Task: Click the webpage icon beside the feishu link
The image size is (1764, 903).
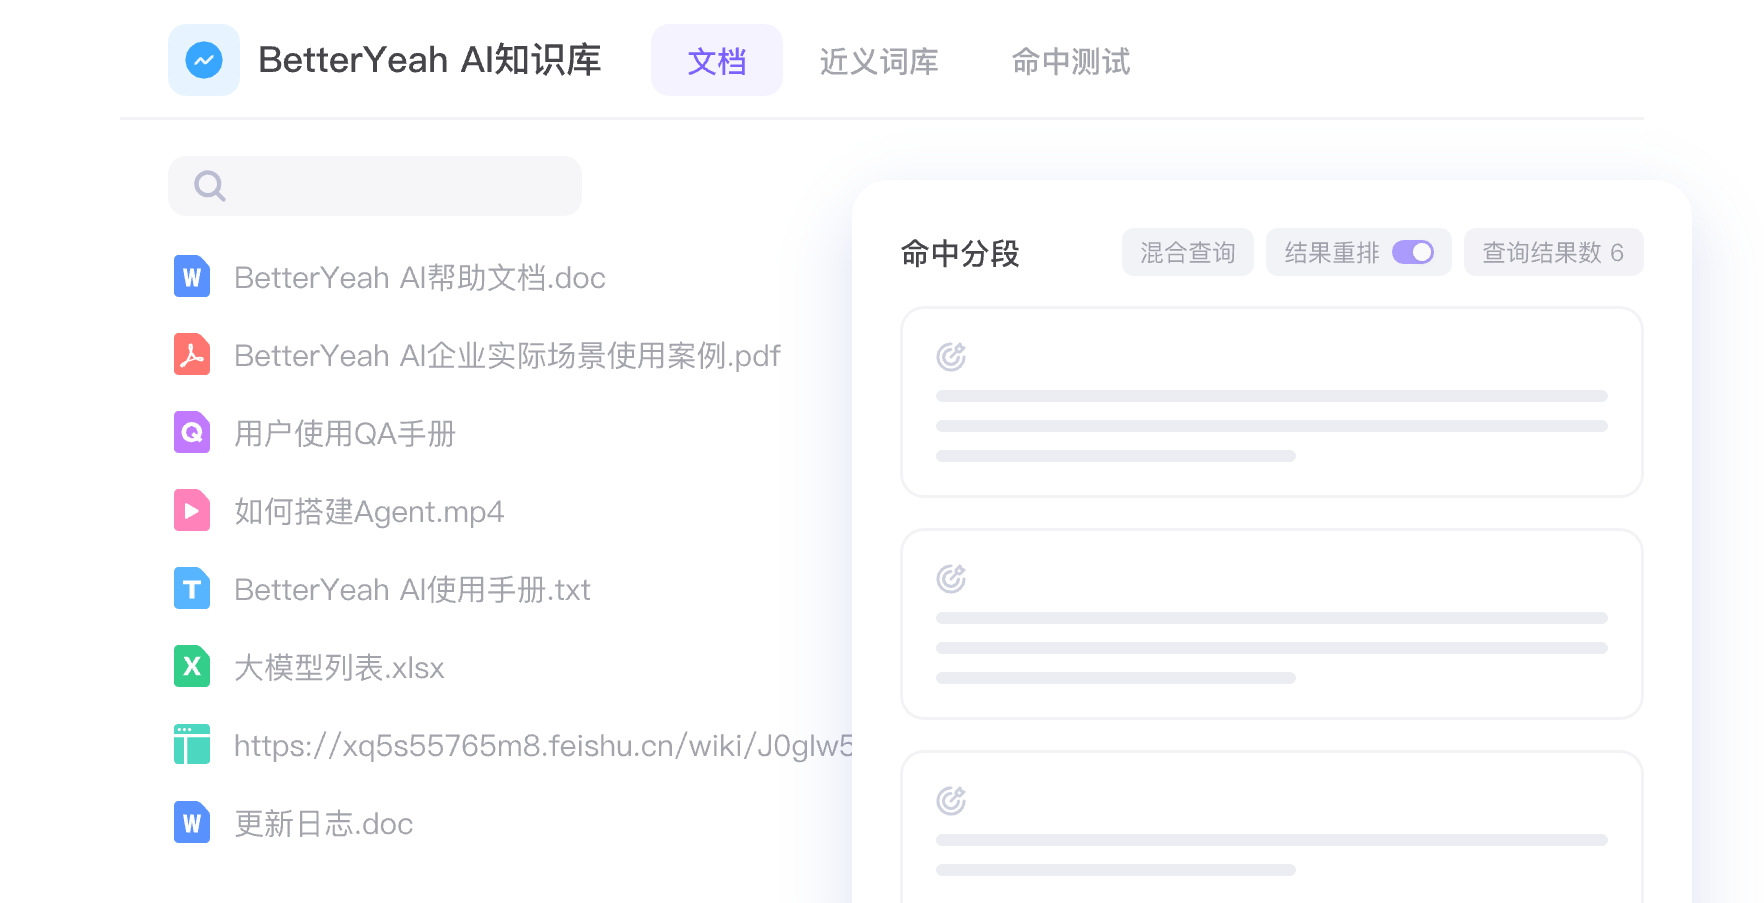Action: point(192,745)
